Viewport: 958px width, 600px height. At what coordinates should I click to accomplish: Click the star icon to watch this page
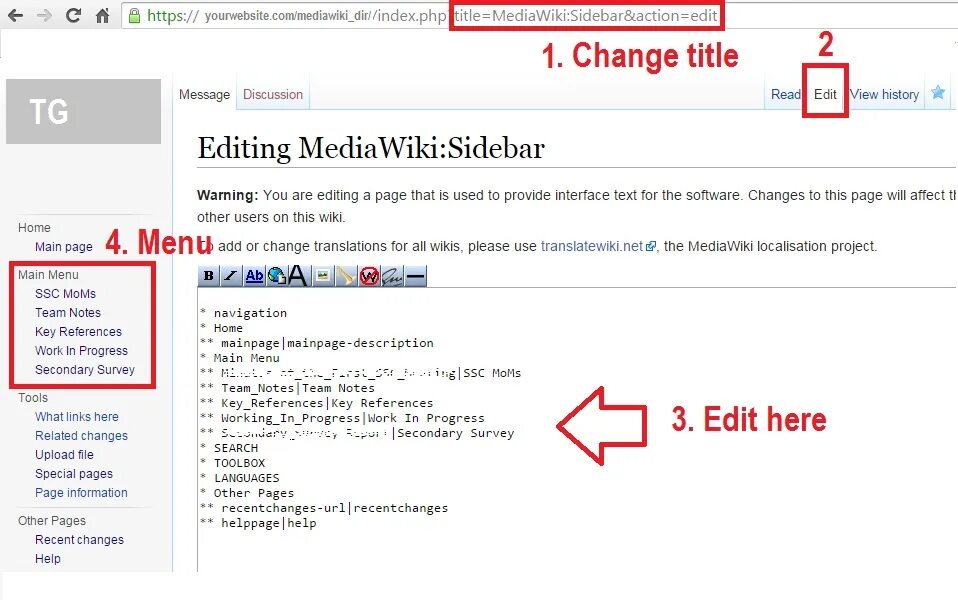coord(938,93)
